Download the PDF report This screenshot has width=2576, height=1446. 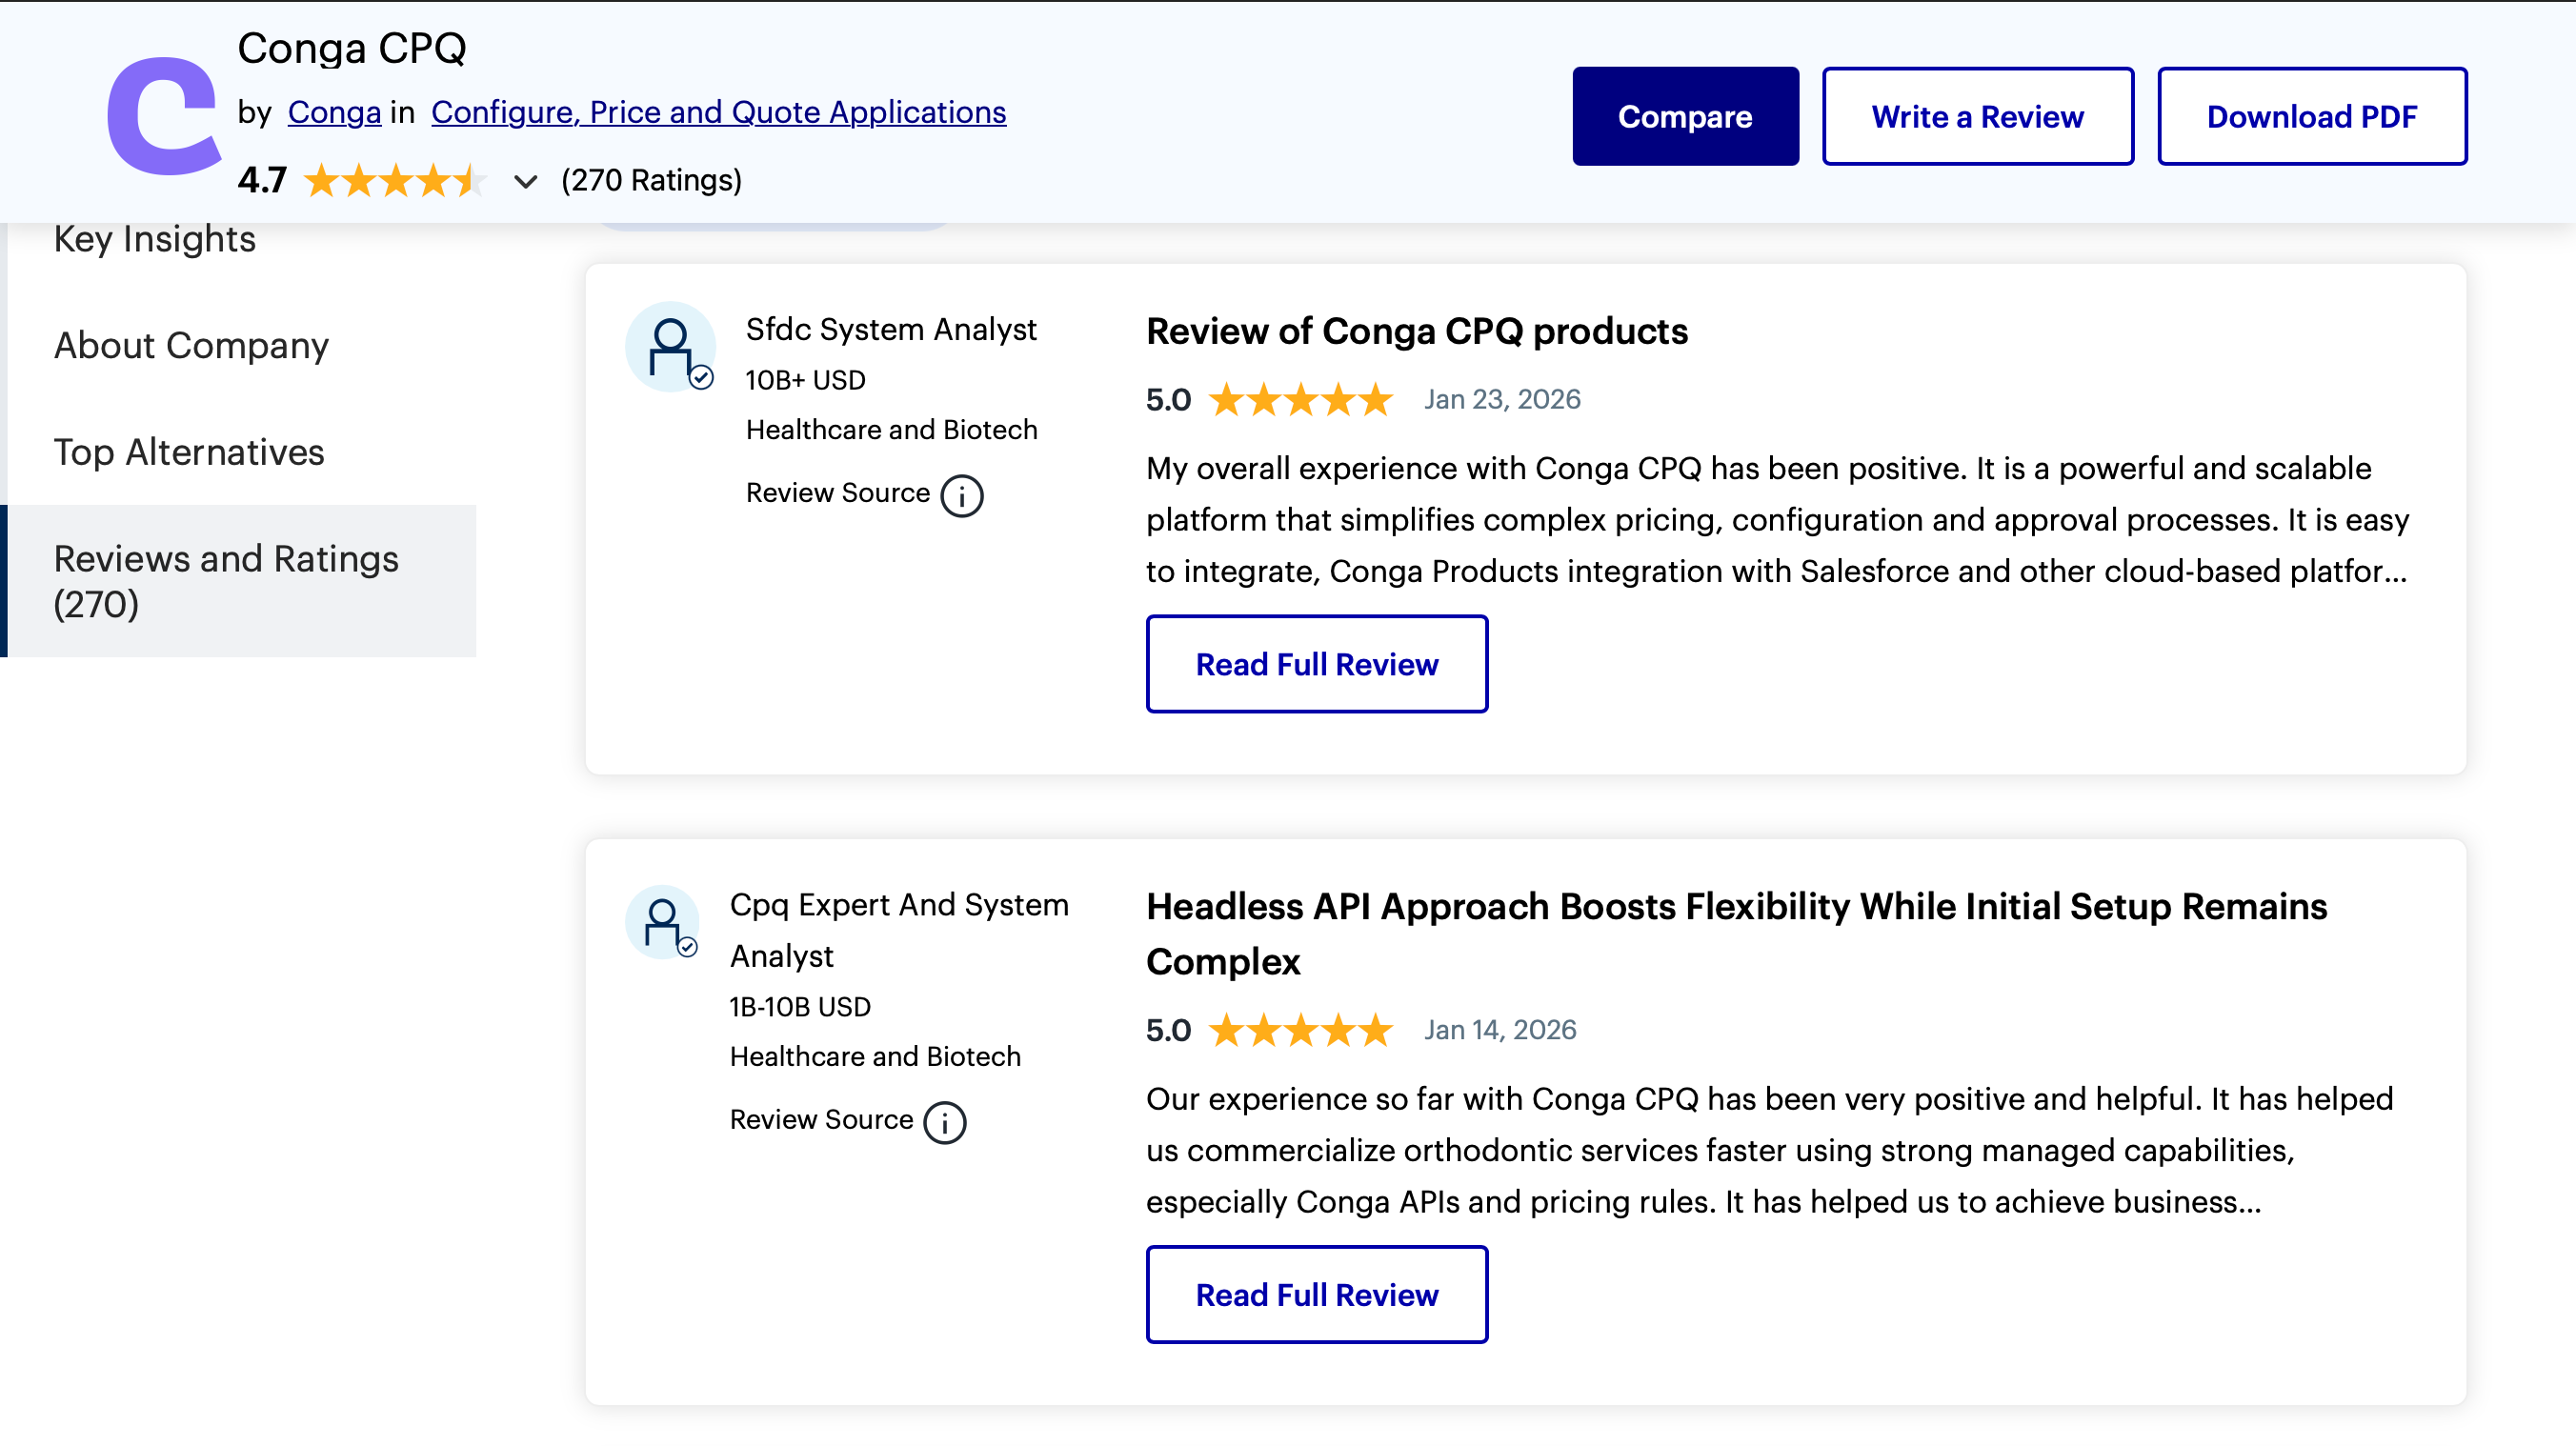(x=2312, y=116)
